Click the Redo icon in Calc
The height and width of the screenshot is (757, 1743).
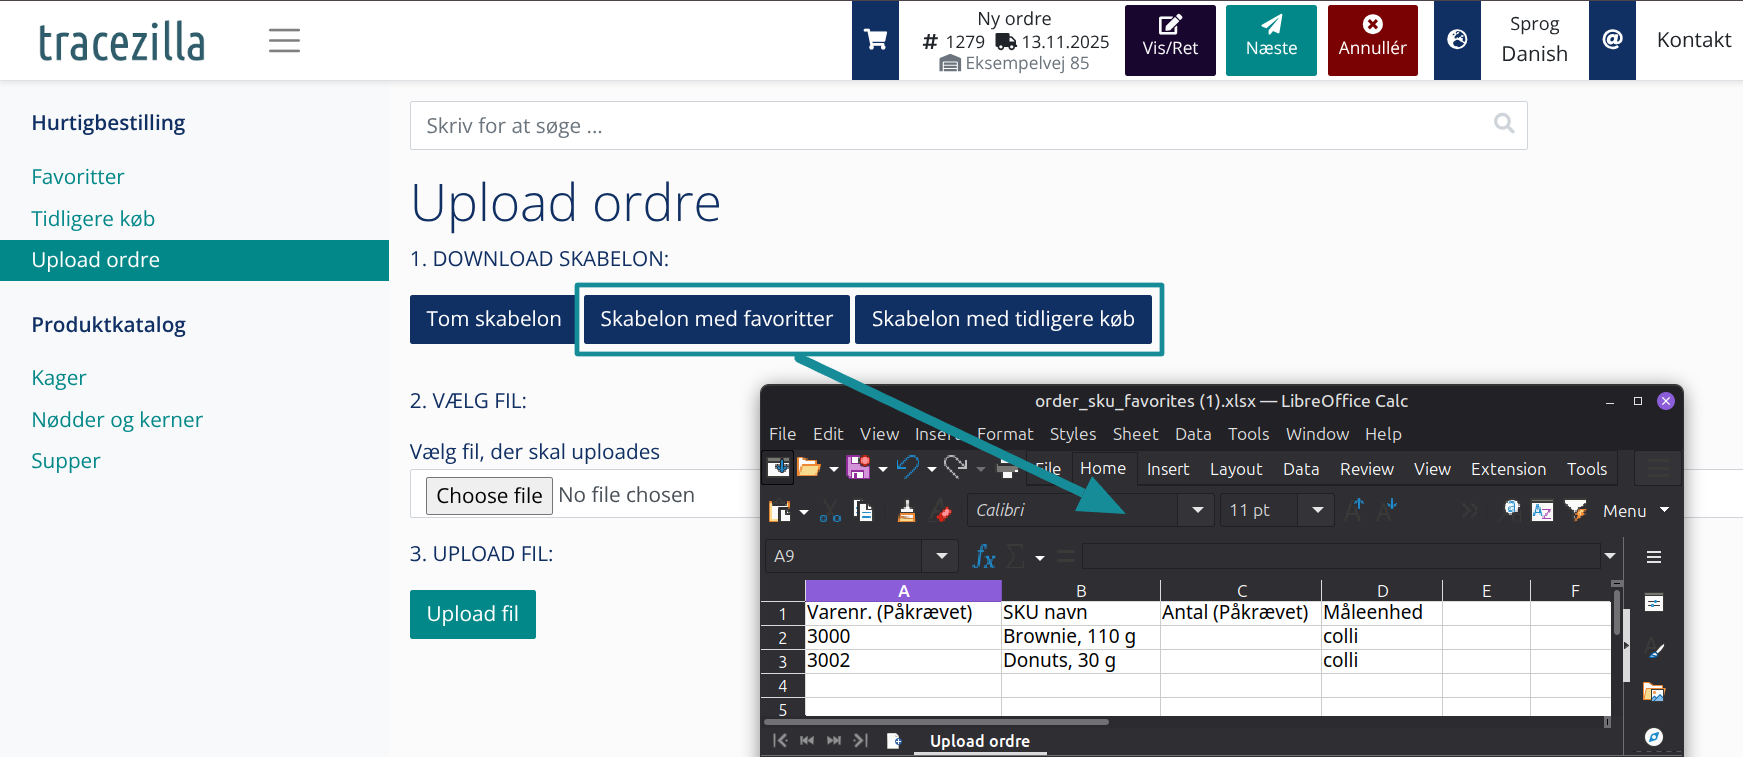coord(956,467)
